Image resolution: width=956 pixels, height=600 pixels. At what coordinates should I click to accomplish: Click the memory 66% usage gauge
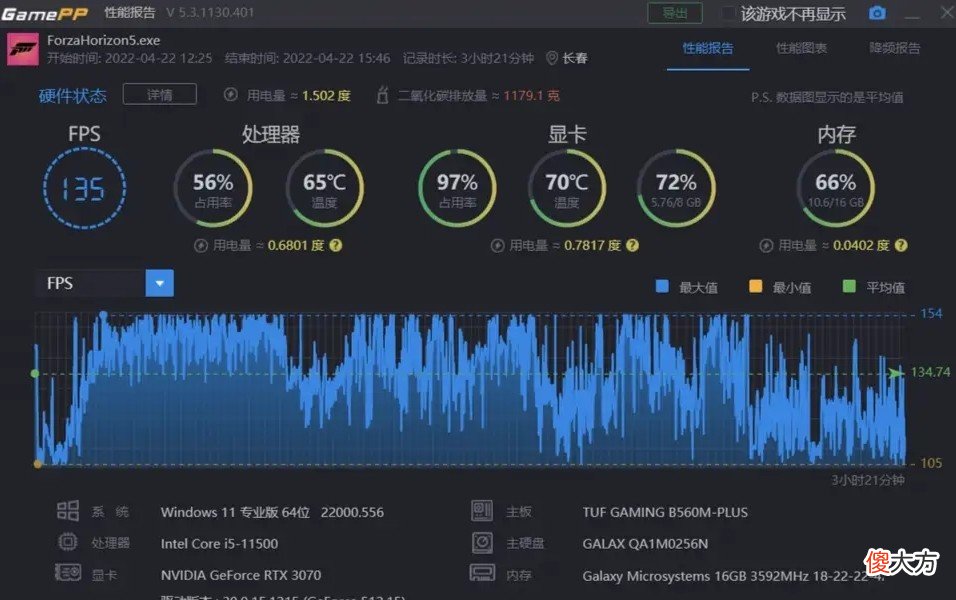click(x=836, y=188)
